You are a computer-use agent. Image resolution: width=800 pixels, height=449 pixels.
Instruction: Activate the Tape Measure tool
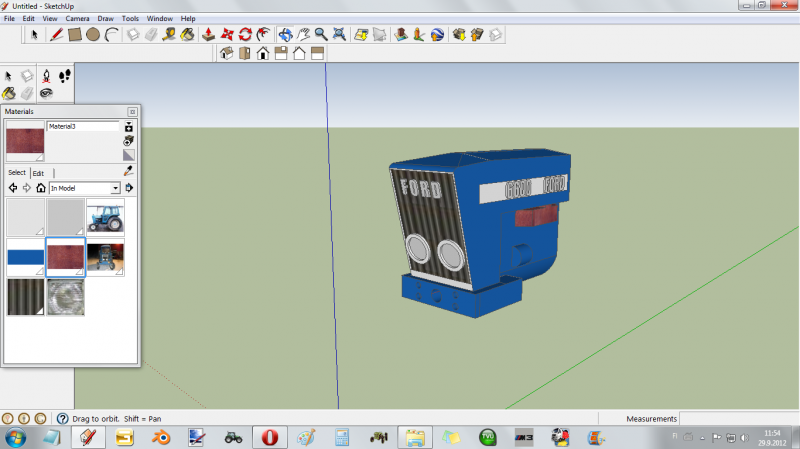169,35
